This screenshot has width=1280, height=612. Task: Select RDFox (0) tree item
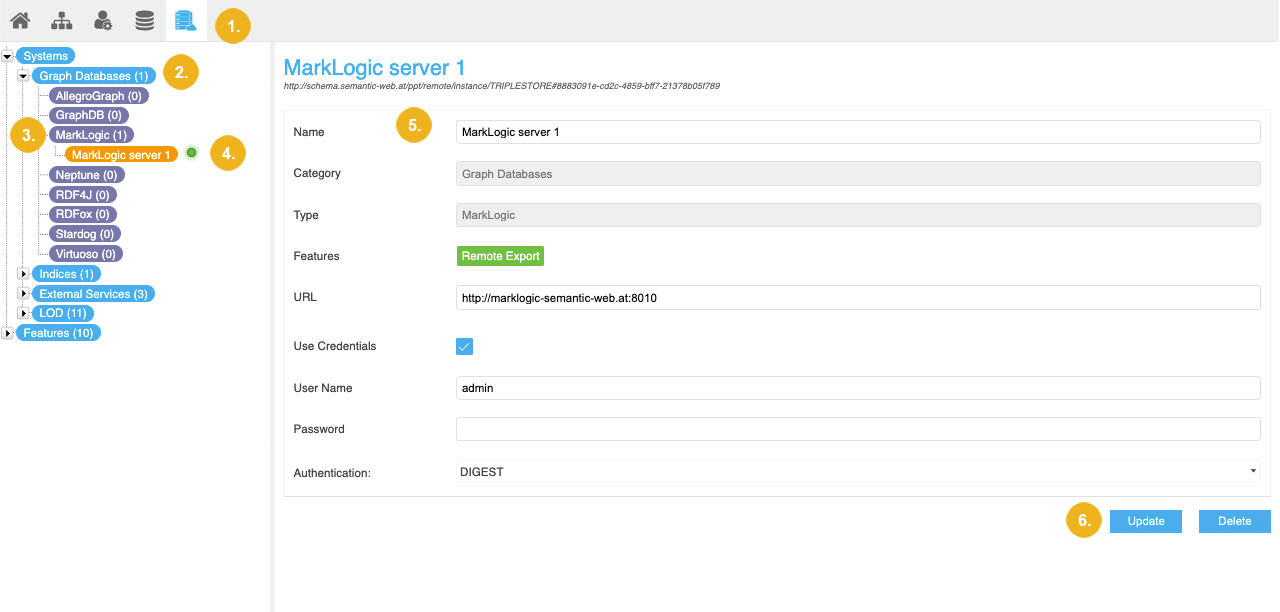click(83, 214)
